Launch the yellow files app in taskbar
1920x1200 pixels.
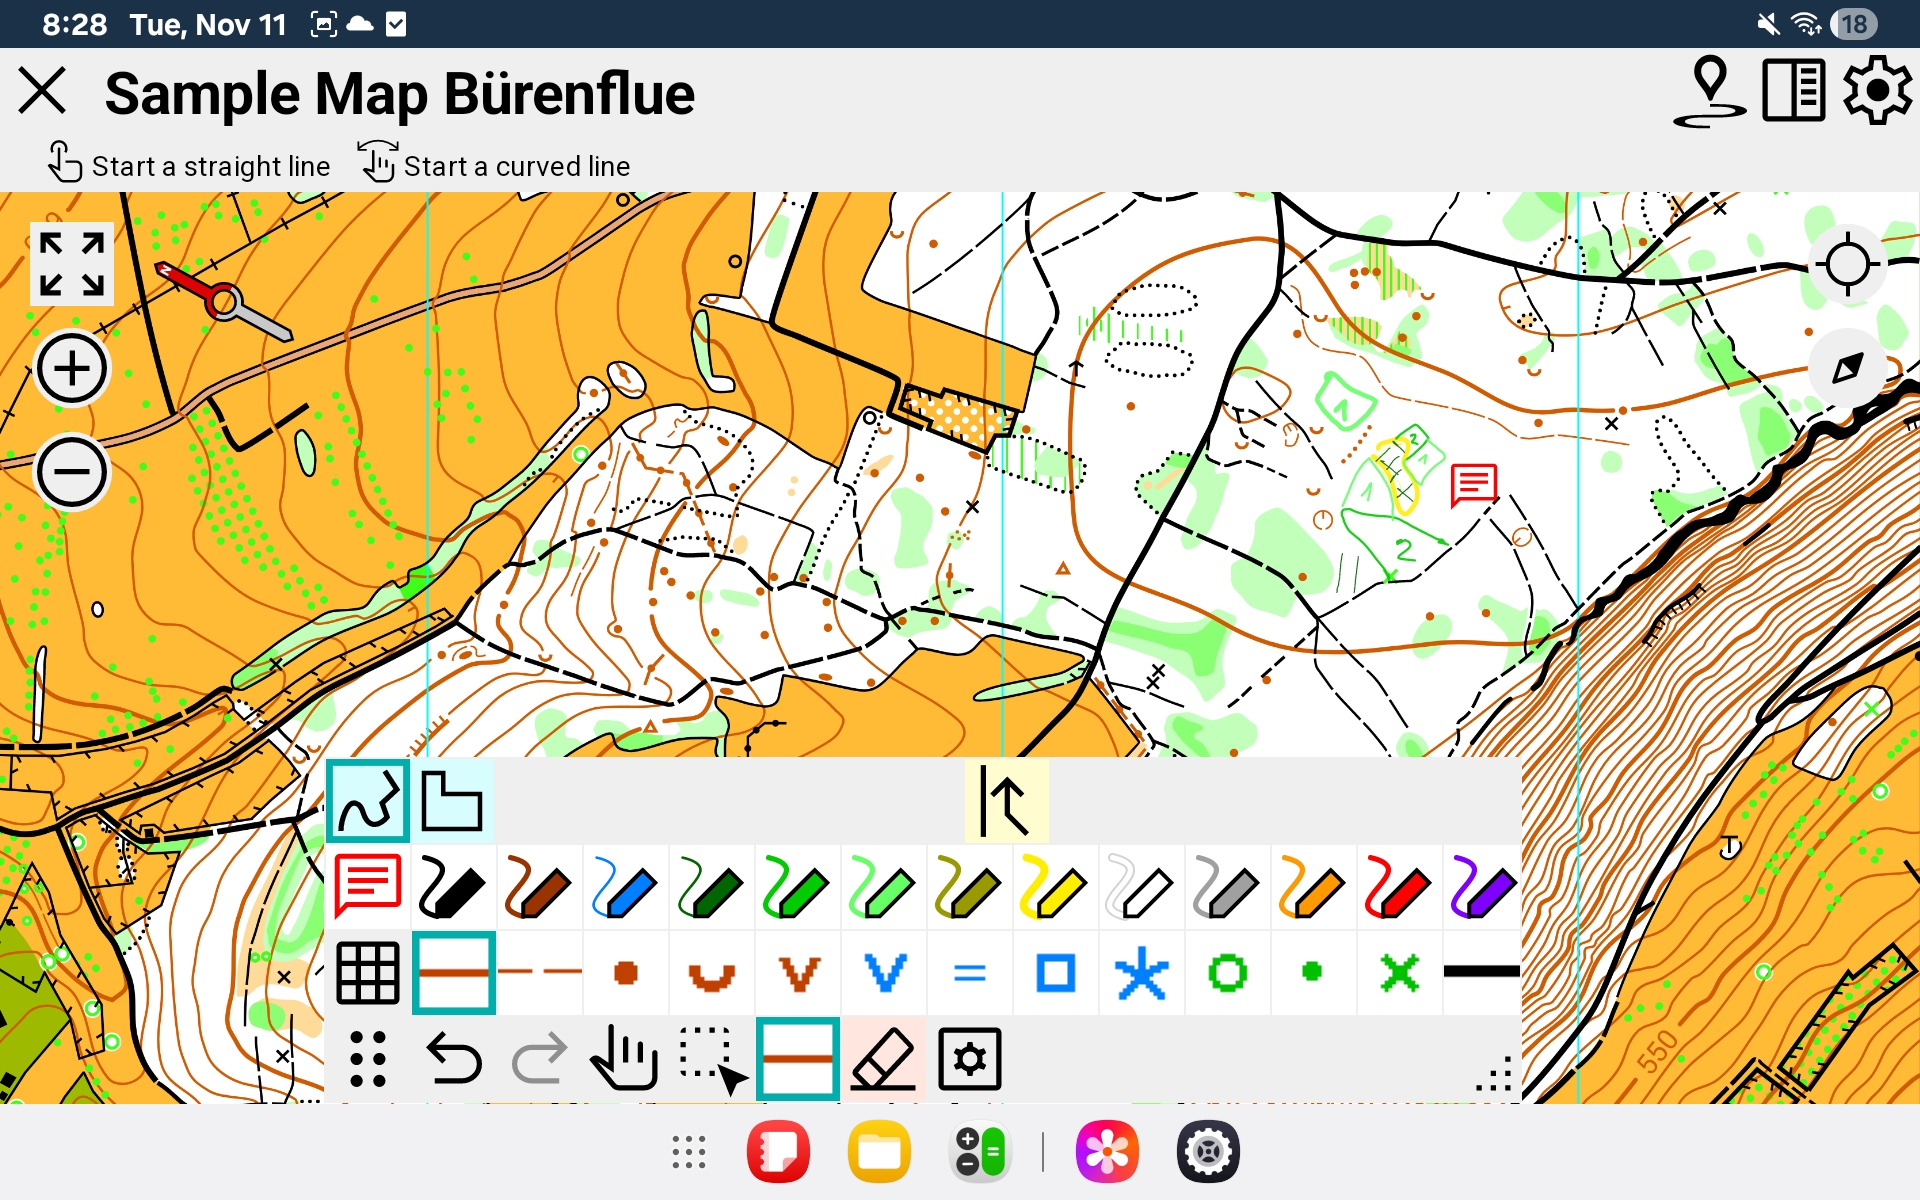click(879, 1152)
